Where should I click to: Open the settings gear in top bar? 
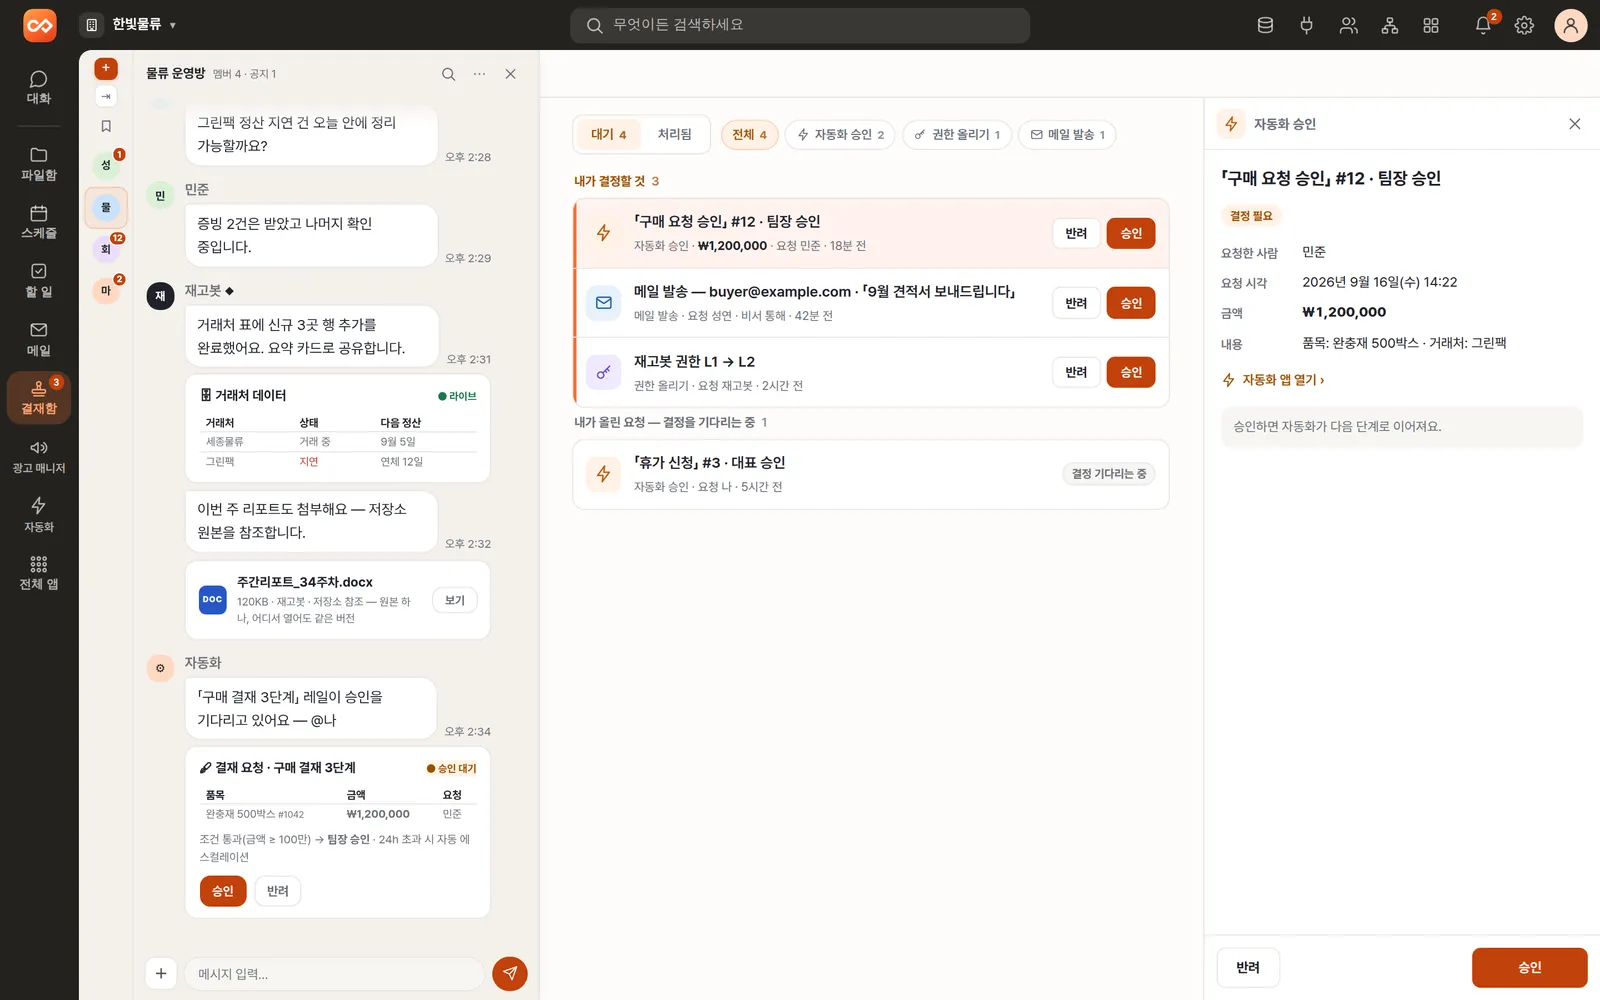pos(1524,25)
